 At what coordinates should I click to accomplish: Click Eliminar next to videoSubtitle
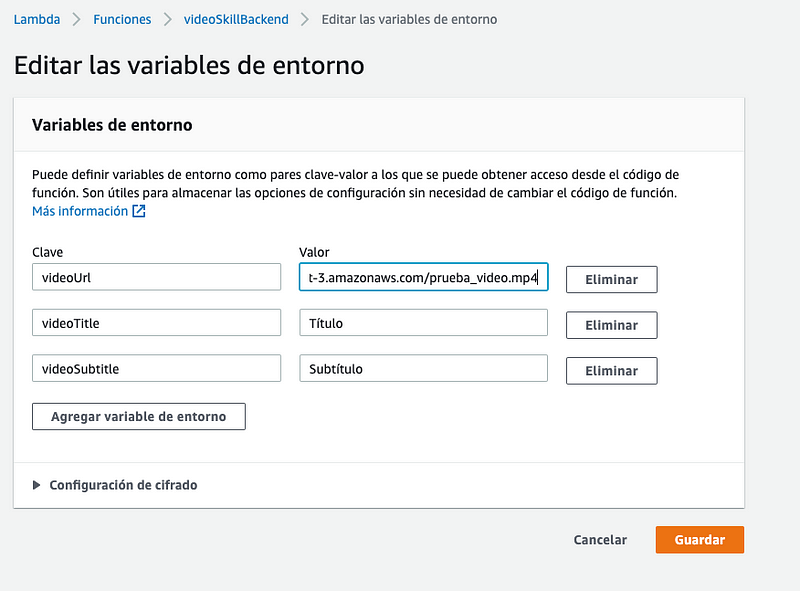611,371
